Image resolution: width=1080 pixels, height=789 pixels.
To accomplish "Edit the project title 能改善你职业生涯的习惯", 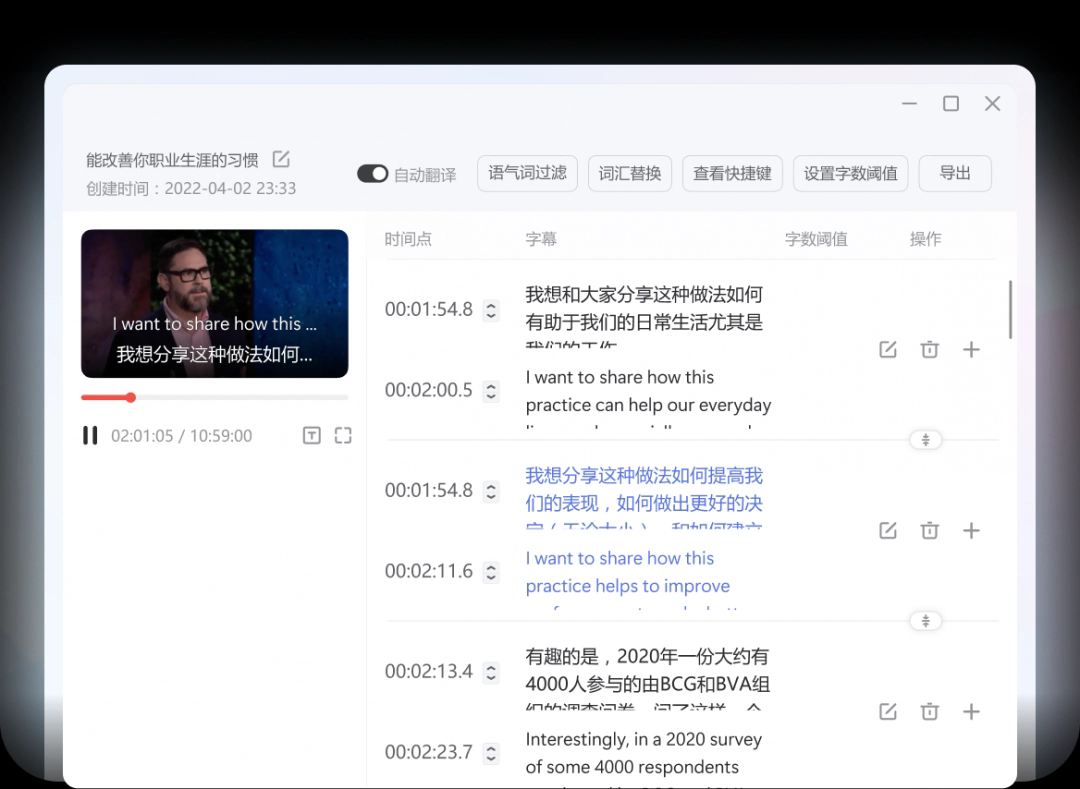I will [281, 159].
